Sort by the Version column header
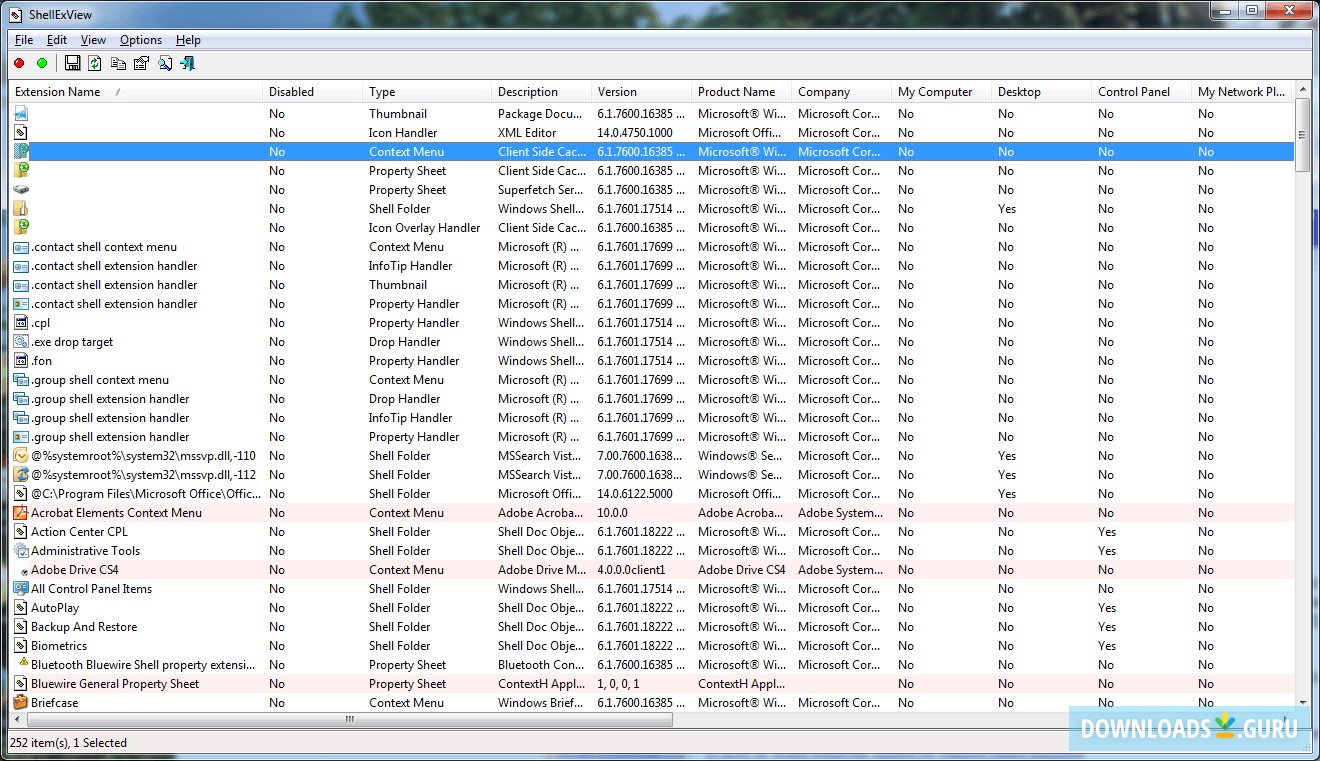Image resolution: width=1320 pixels, height=761 pixels. click(x=642, y=92)
